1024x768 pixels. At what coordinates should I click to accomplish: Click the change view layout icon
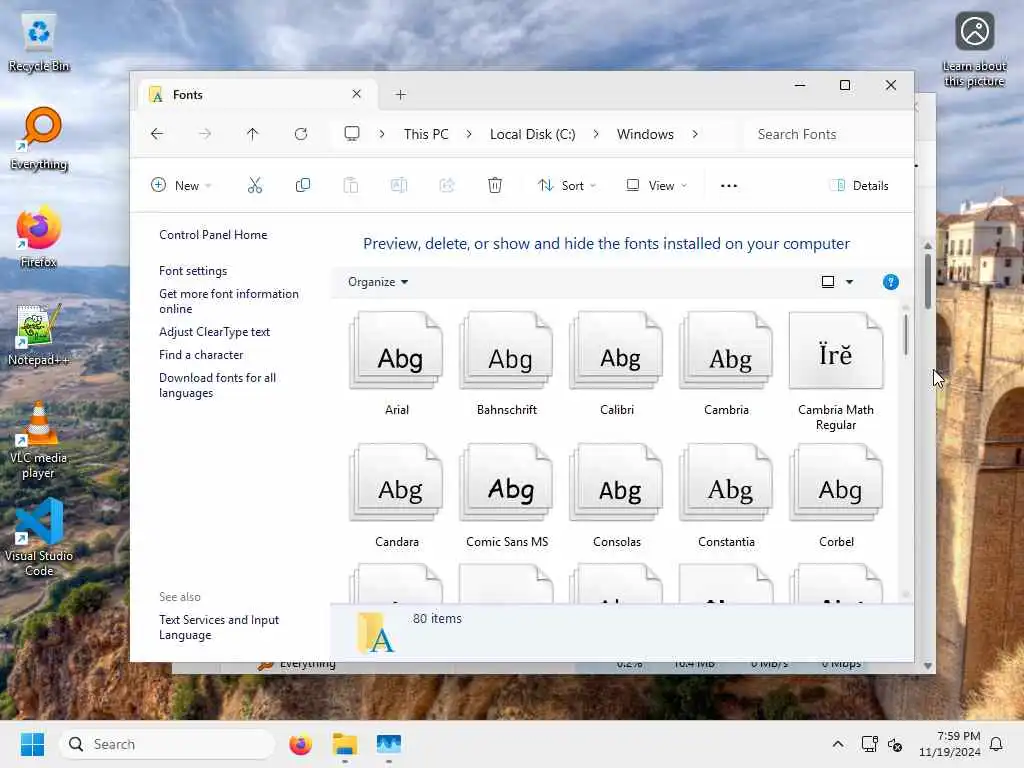(827, 281)
